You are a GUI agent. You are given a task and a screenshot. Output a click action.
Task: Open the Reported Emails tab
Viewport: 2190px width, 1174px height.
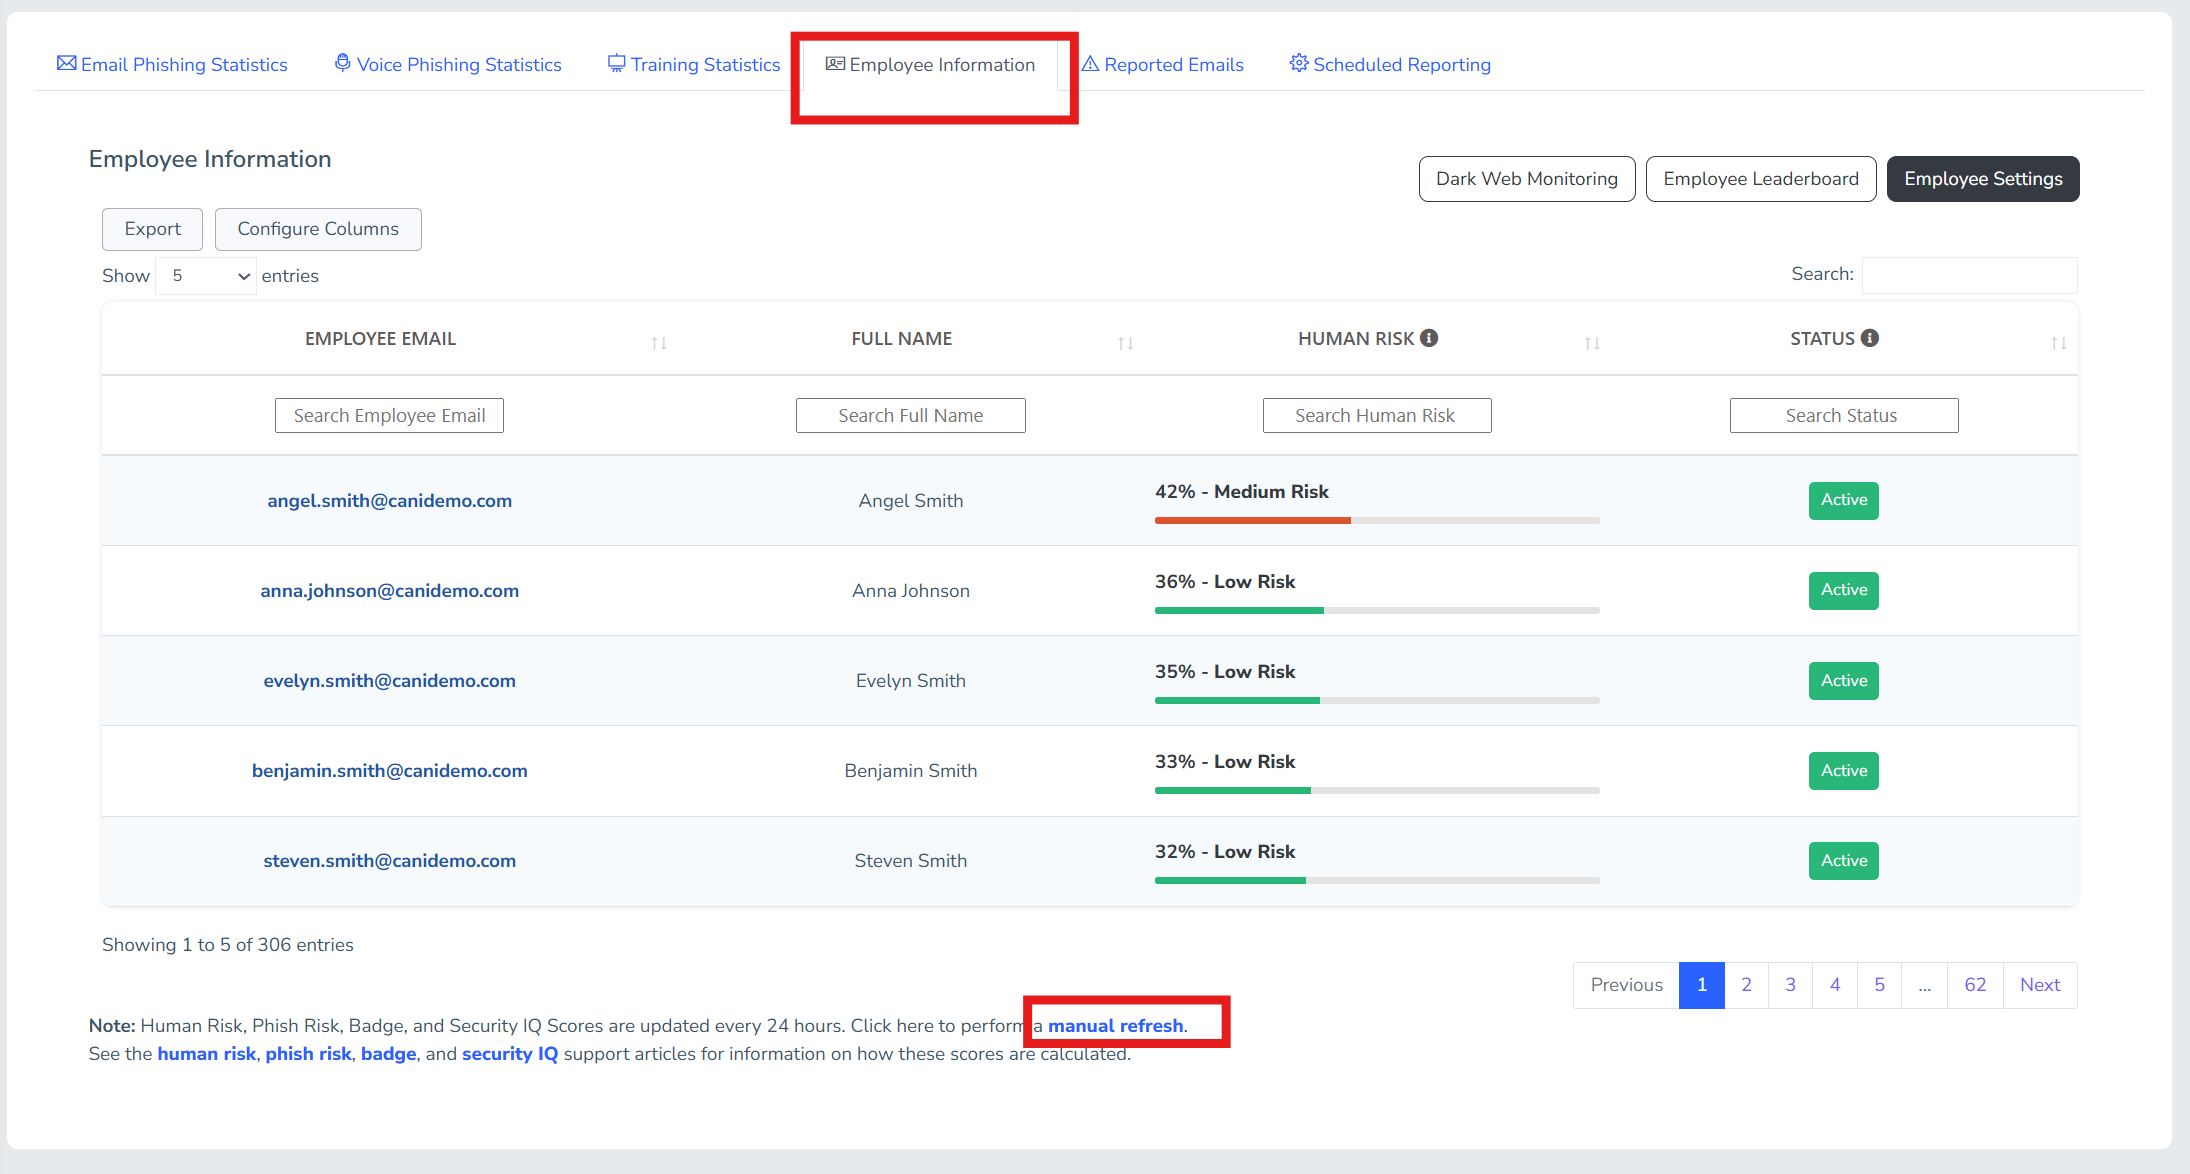coord(1163,65)
